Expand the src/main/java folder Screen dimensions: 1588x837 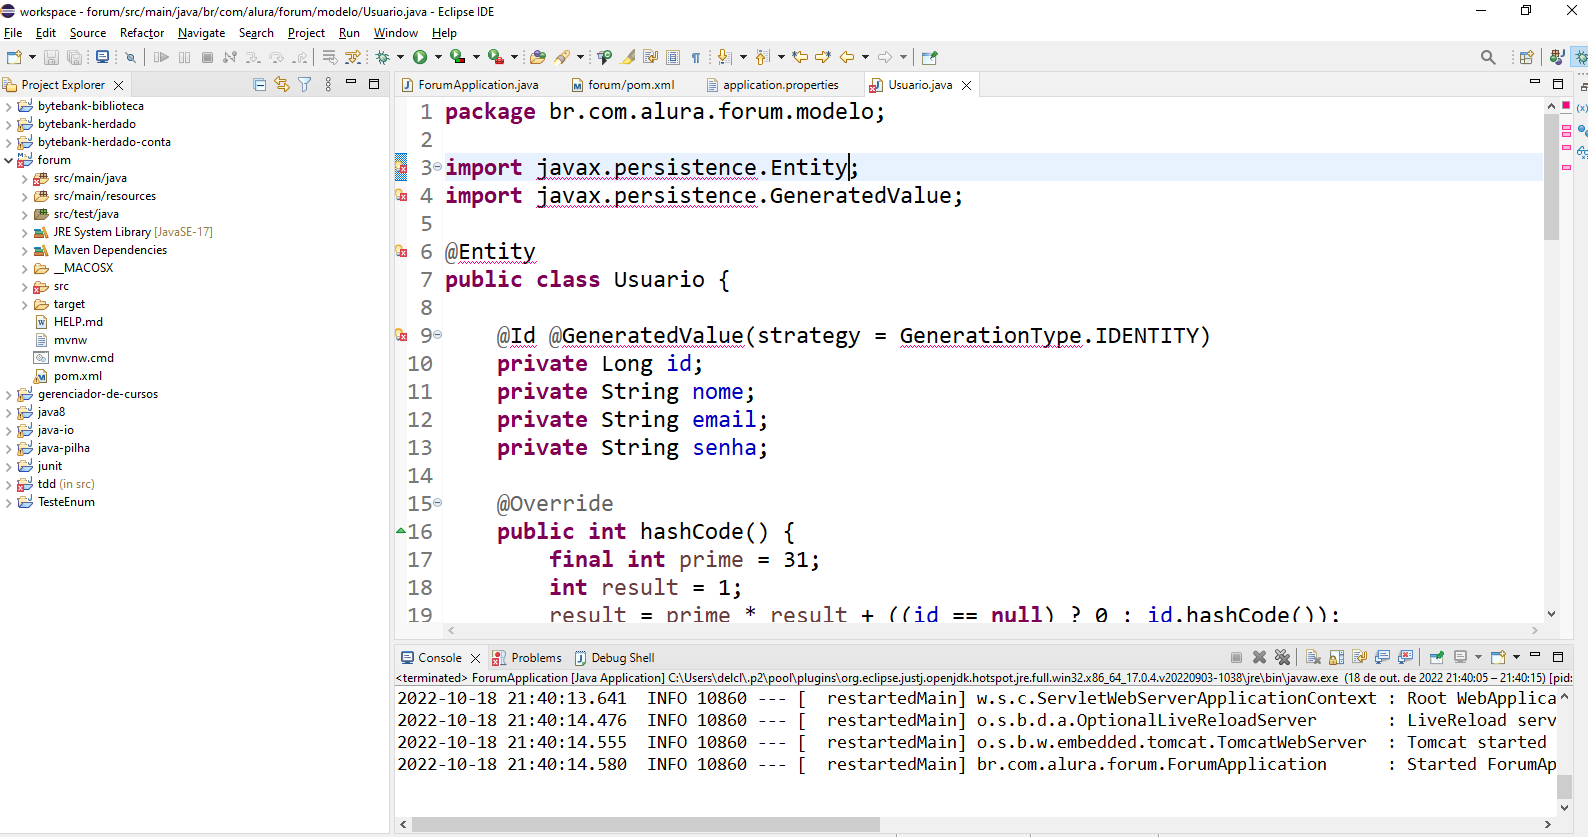tap(25, 178)
